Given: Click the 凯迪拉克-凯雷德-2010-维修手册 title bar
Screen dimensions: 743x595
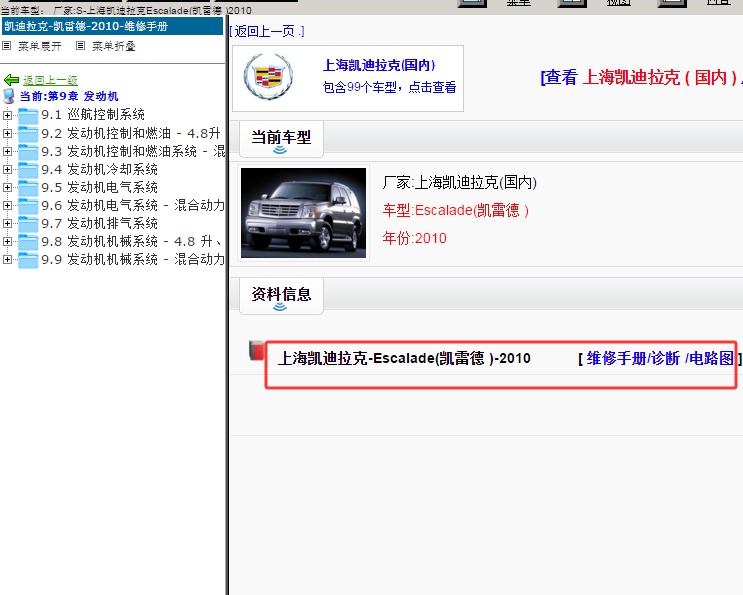Looking at the screenshot, I should (x=112, y=26).
